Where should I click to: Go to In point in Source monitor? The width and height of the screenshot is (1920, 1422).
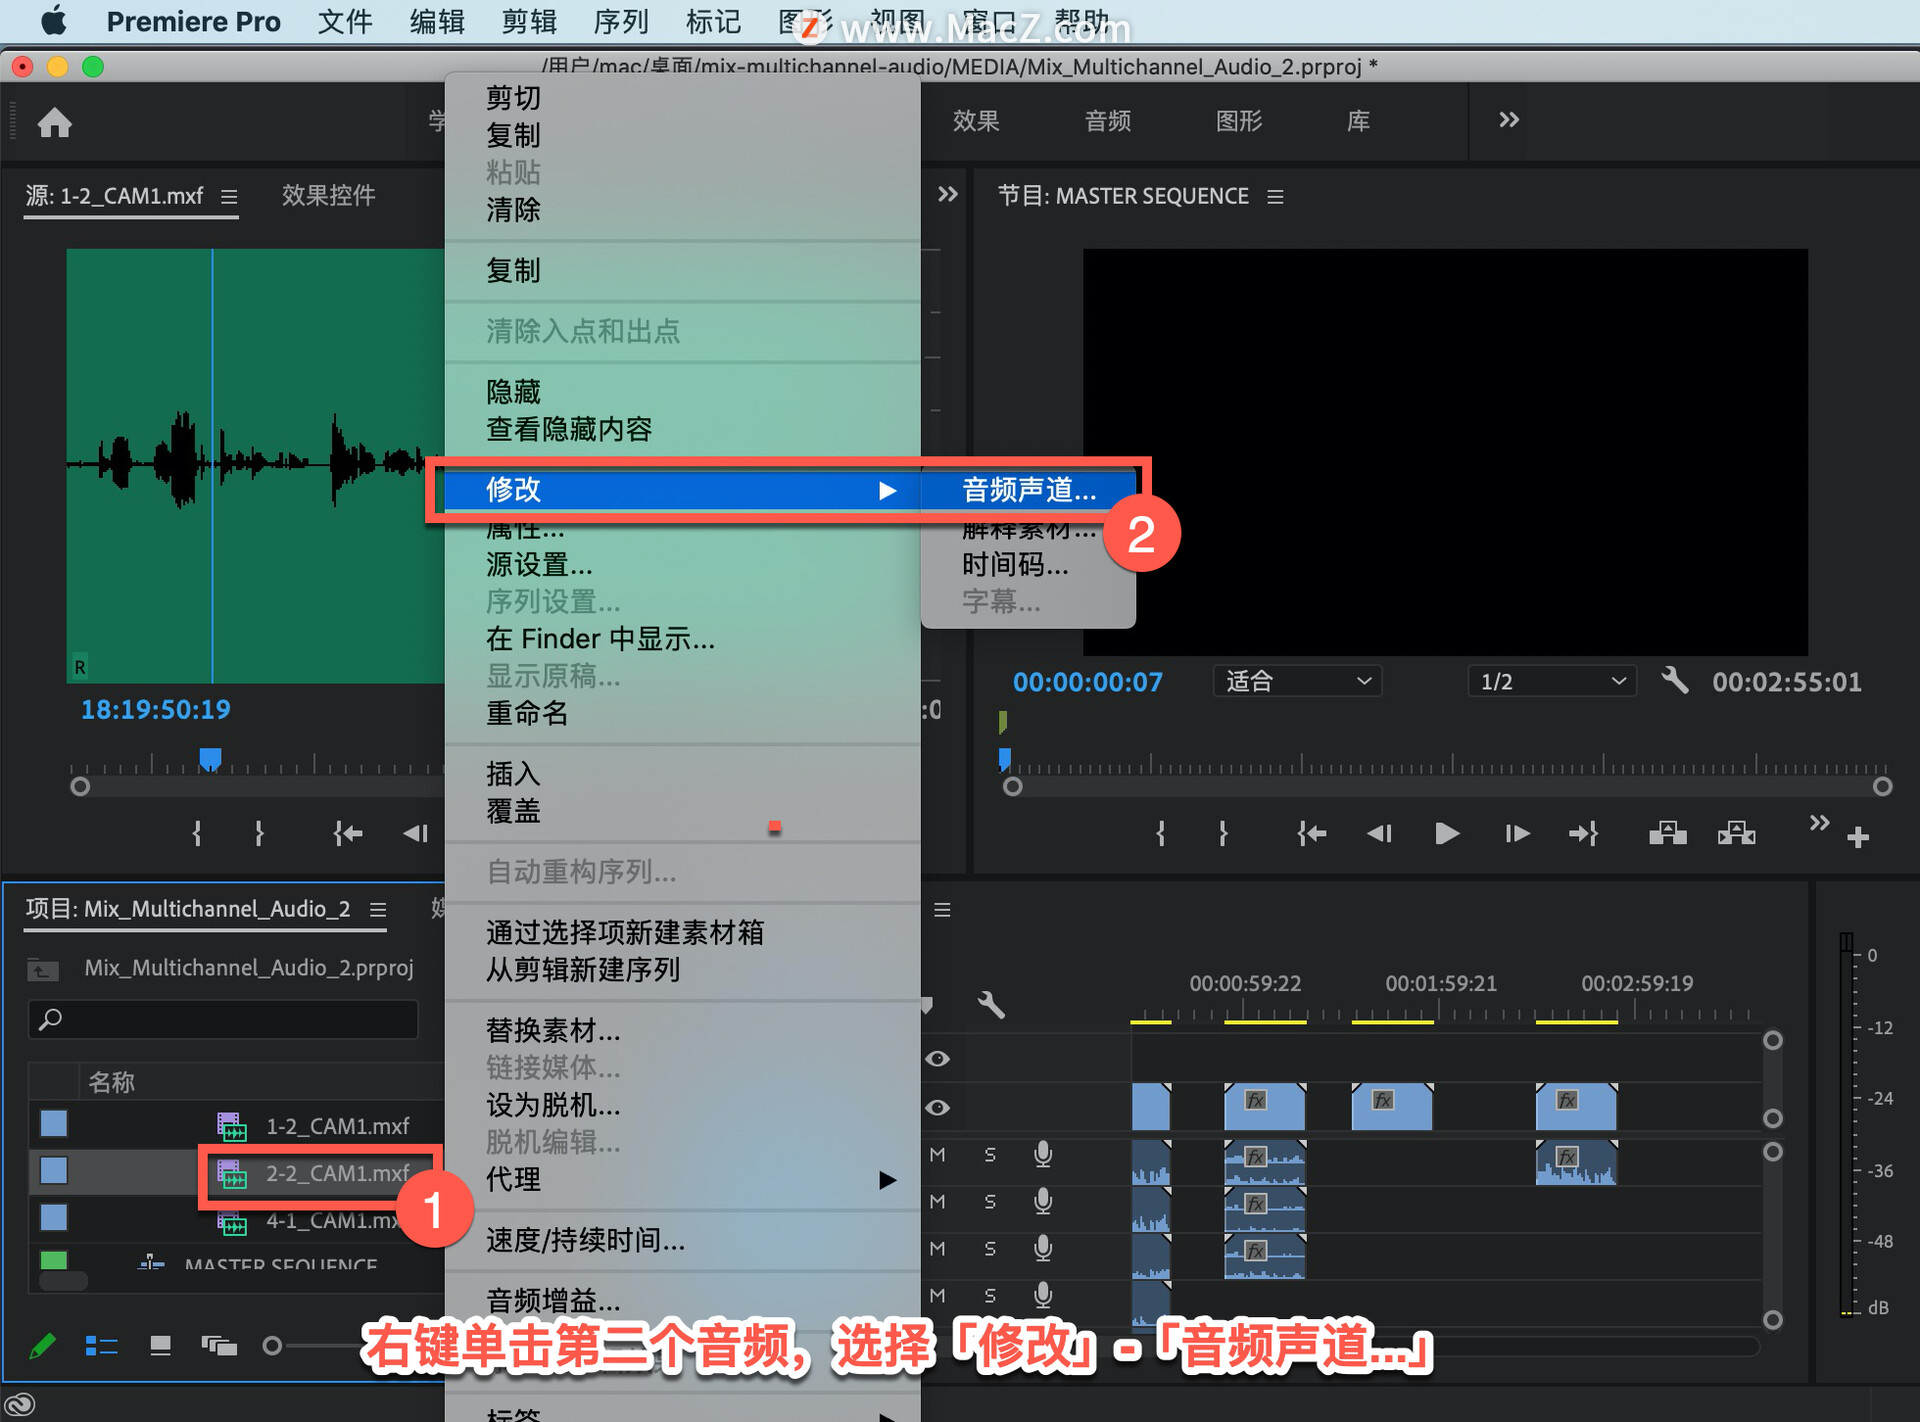coord(348,833)
